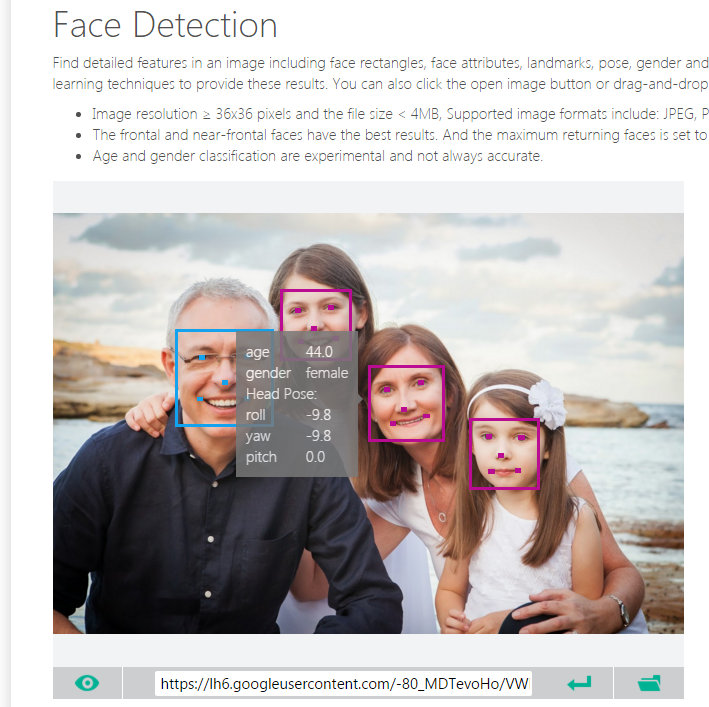Click the Face Detection heading

(x=165, y=25)
